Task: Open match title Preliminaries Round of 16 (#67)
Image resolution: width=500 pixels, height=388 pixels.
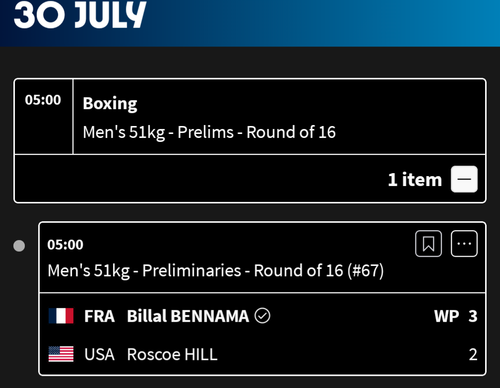Action: click(215, 270)
